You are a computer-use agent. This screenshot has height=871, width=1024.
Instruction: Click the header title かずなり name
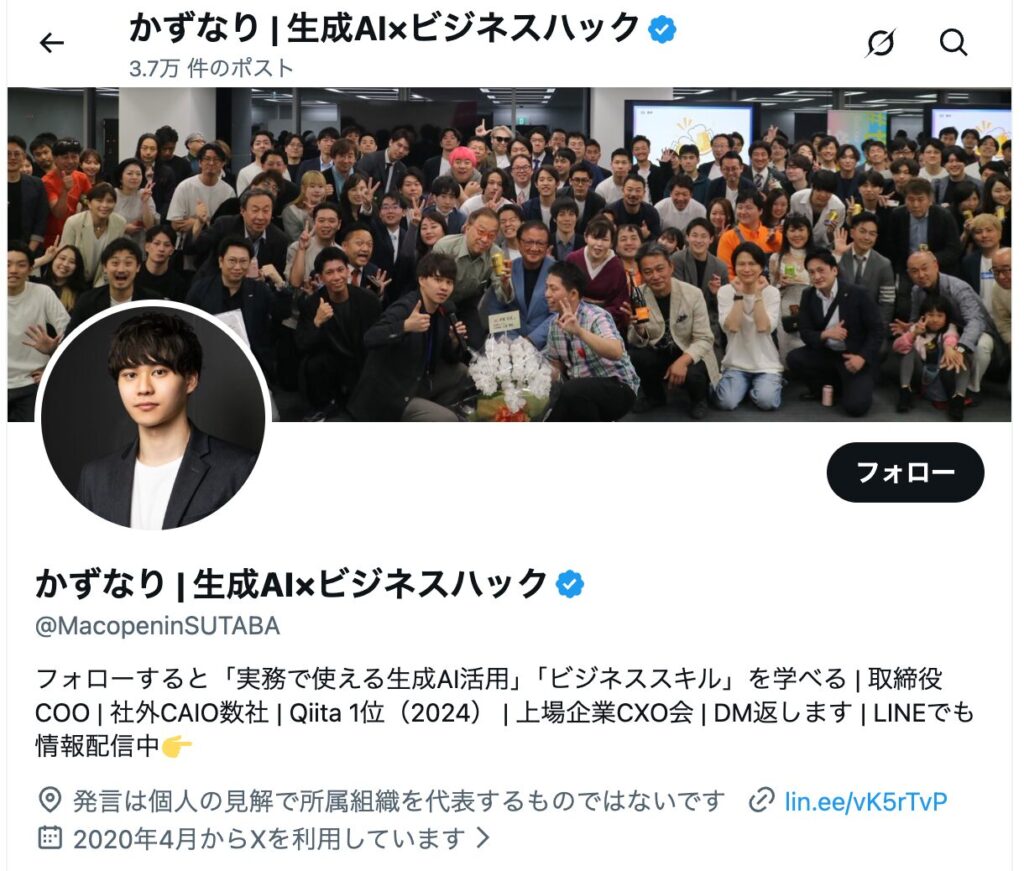[384, 29]
